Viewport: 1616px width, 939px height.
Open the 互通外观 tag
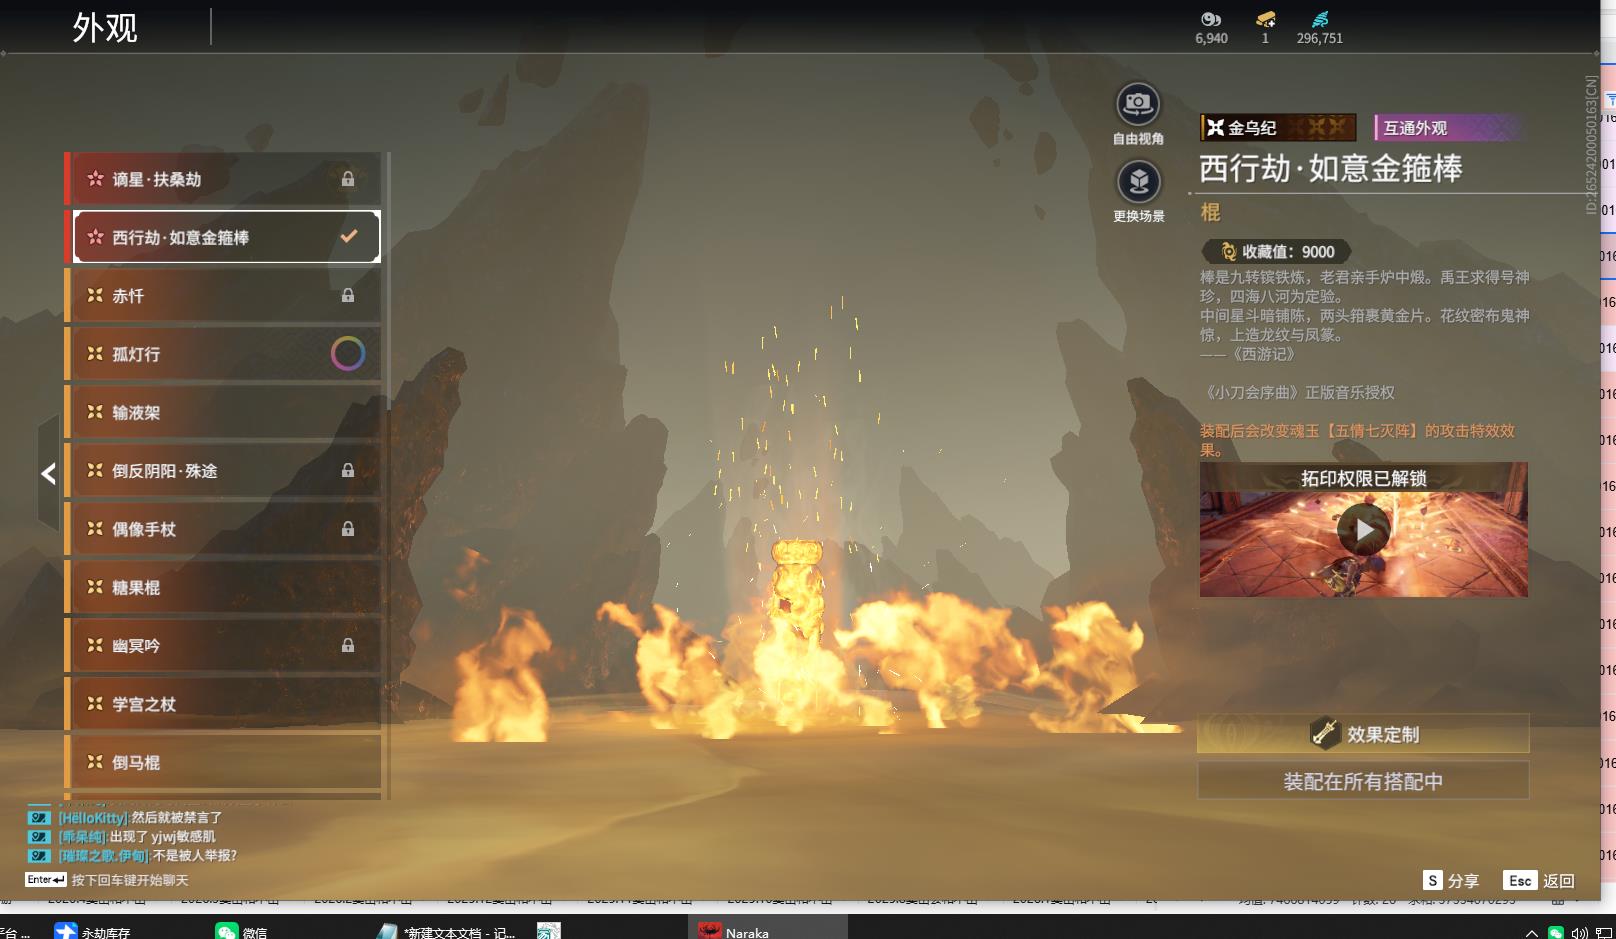pyautogui.click(x=1447, y=128)
